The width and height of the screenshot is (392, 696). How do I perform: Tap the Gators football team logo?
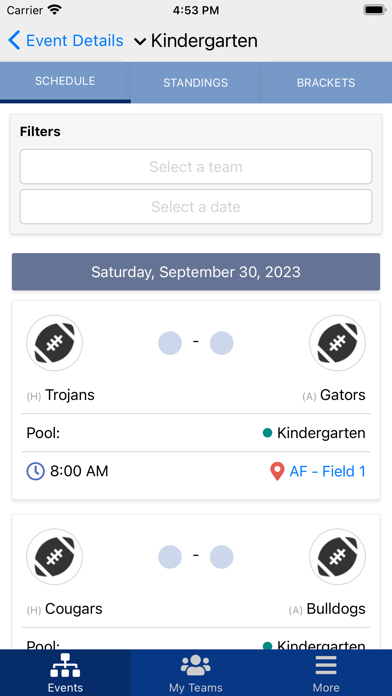(x=337, y=343)
